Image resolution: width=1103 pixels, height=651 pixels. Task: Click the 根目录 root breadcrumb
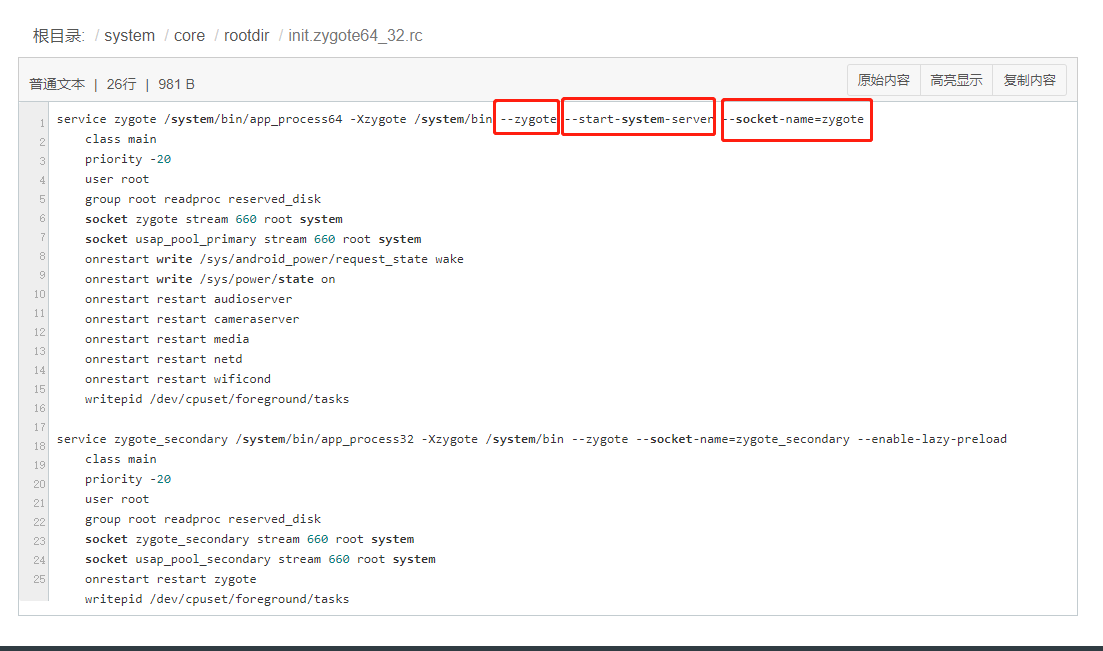click(58, 36)
